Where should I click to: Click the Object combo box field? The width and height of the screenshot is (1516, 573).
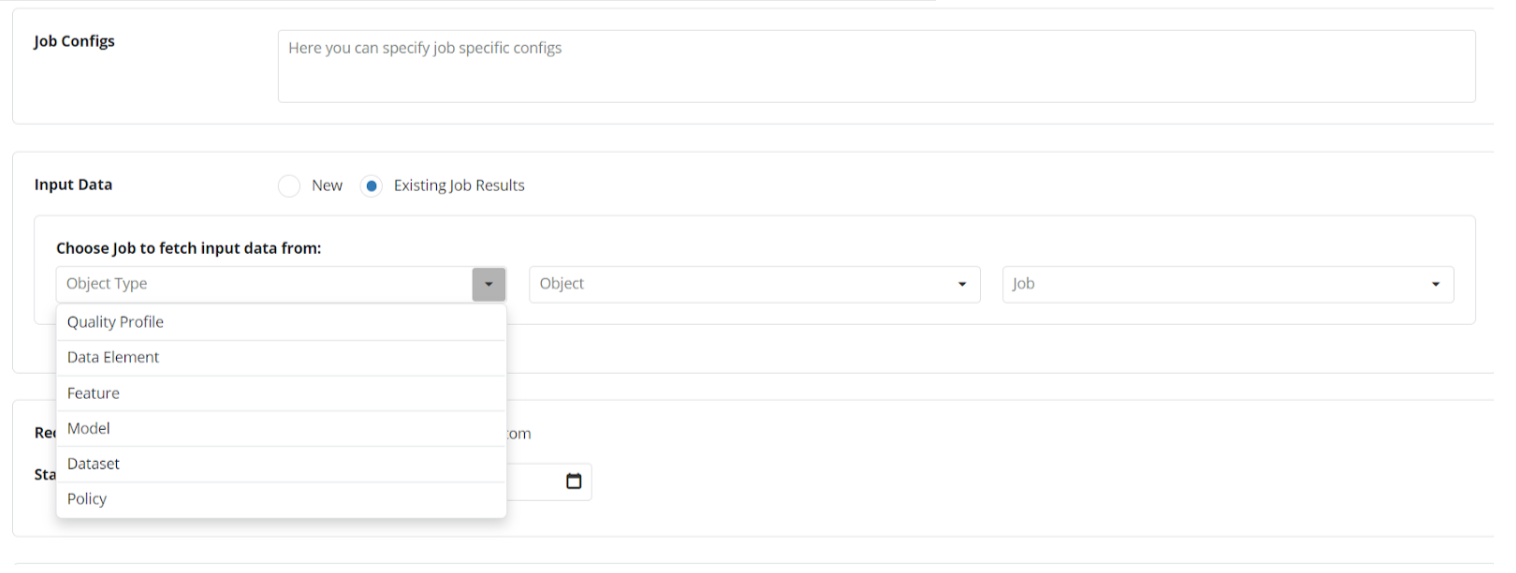pos(740,284)
